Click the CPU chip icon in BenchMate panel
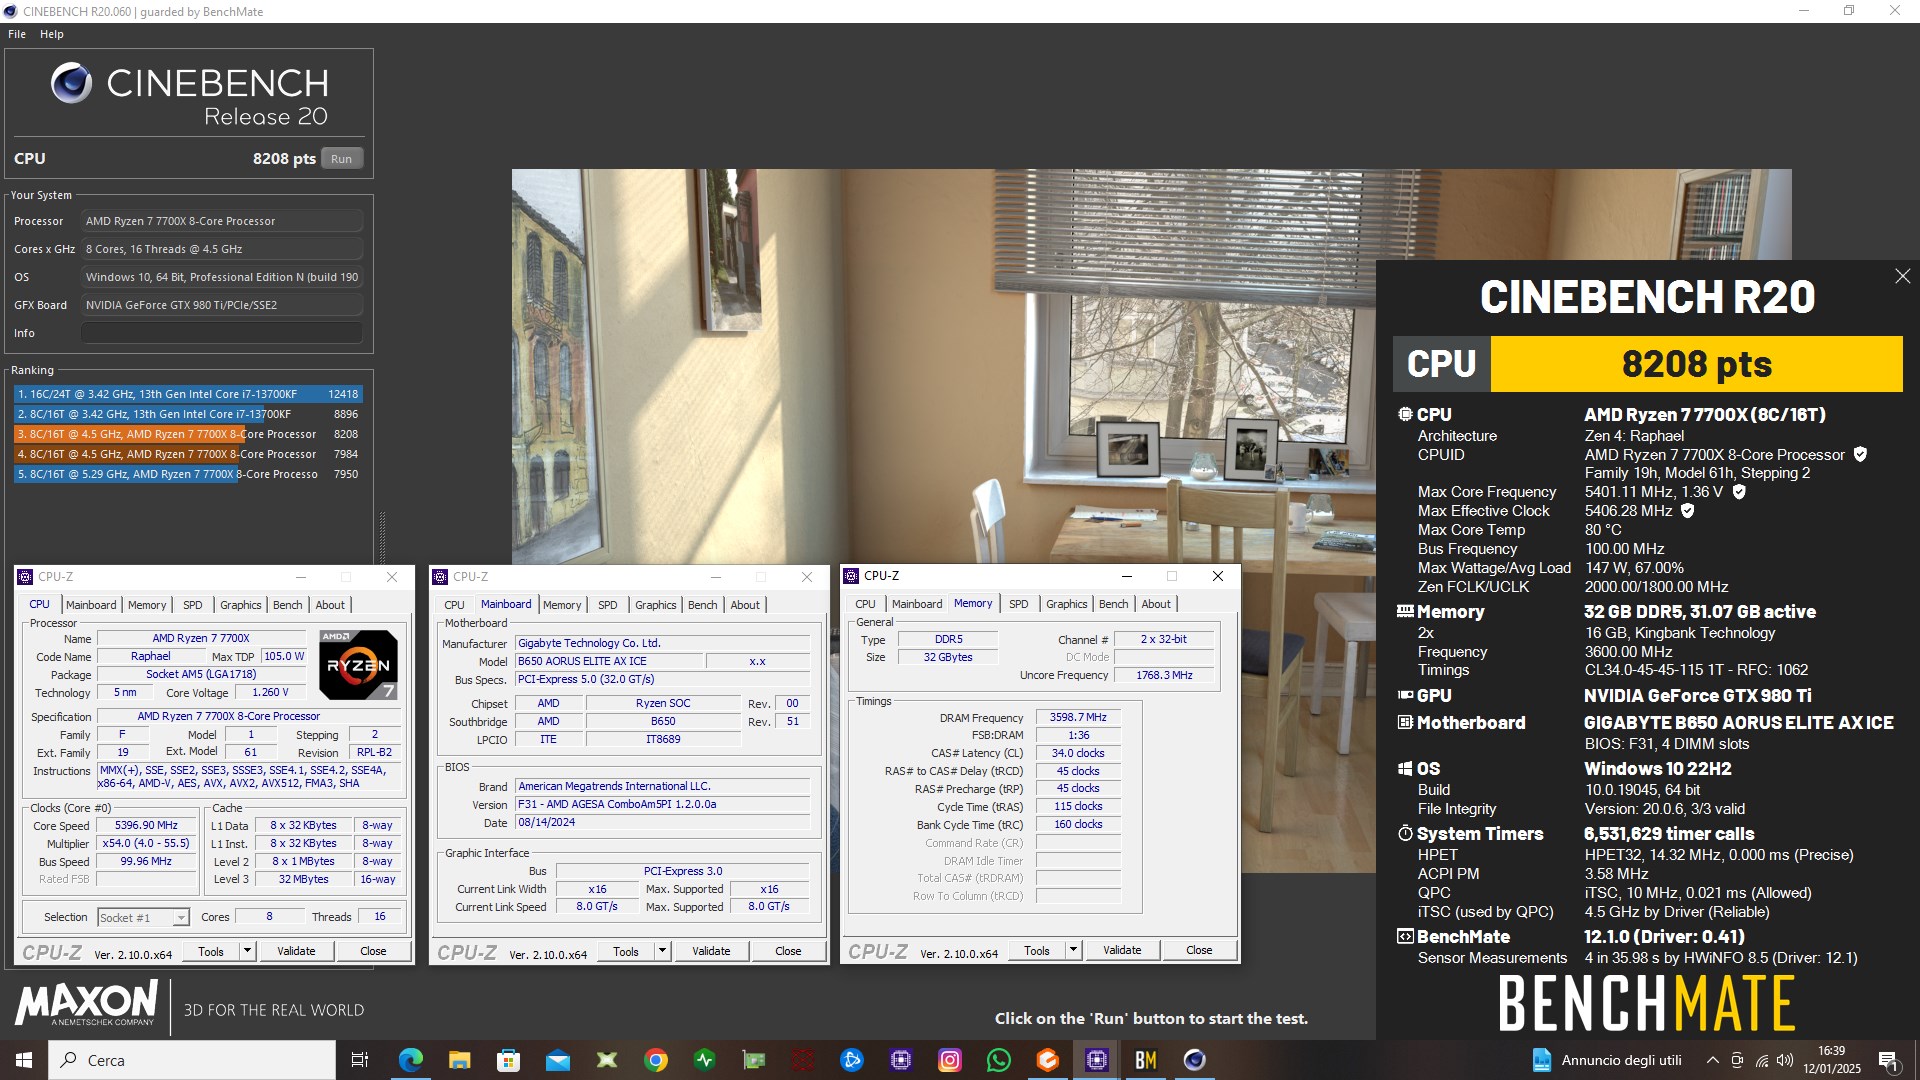The width and height of the screenshot is (1920, 1080). [1405, 414]
